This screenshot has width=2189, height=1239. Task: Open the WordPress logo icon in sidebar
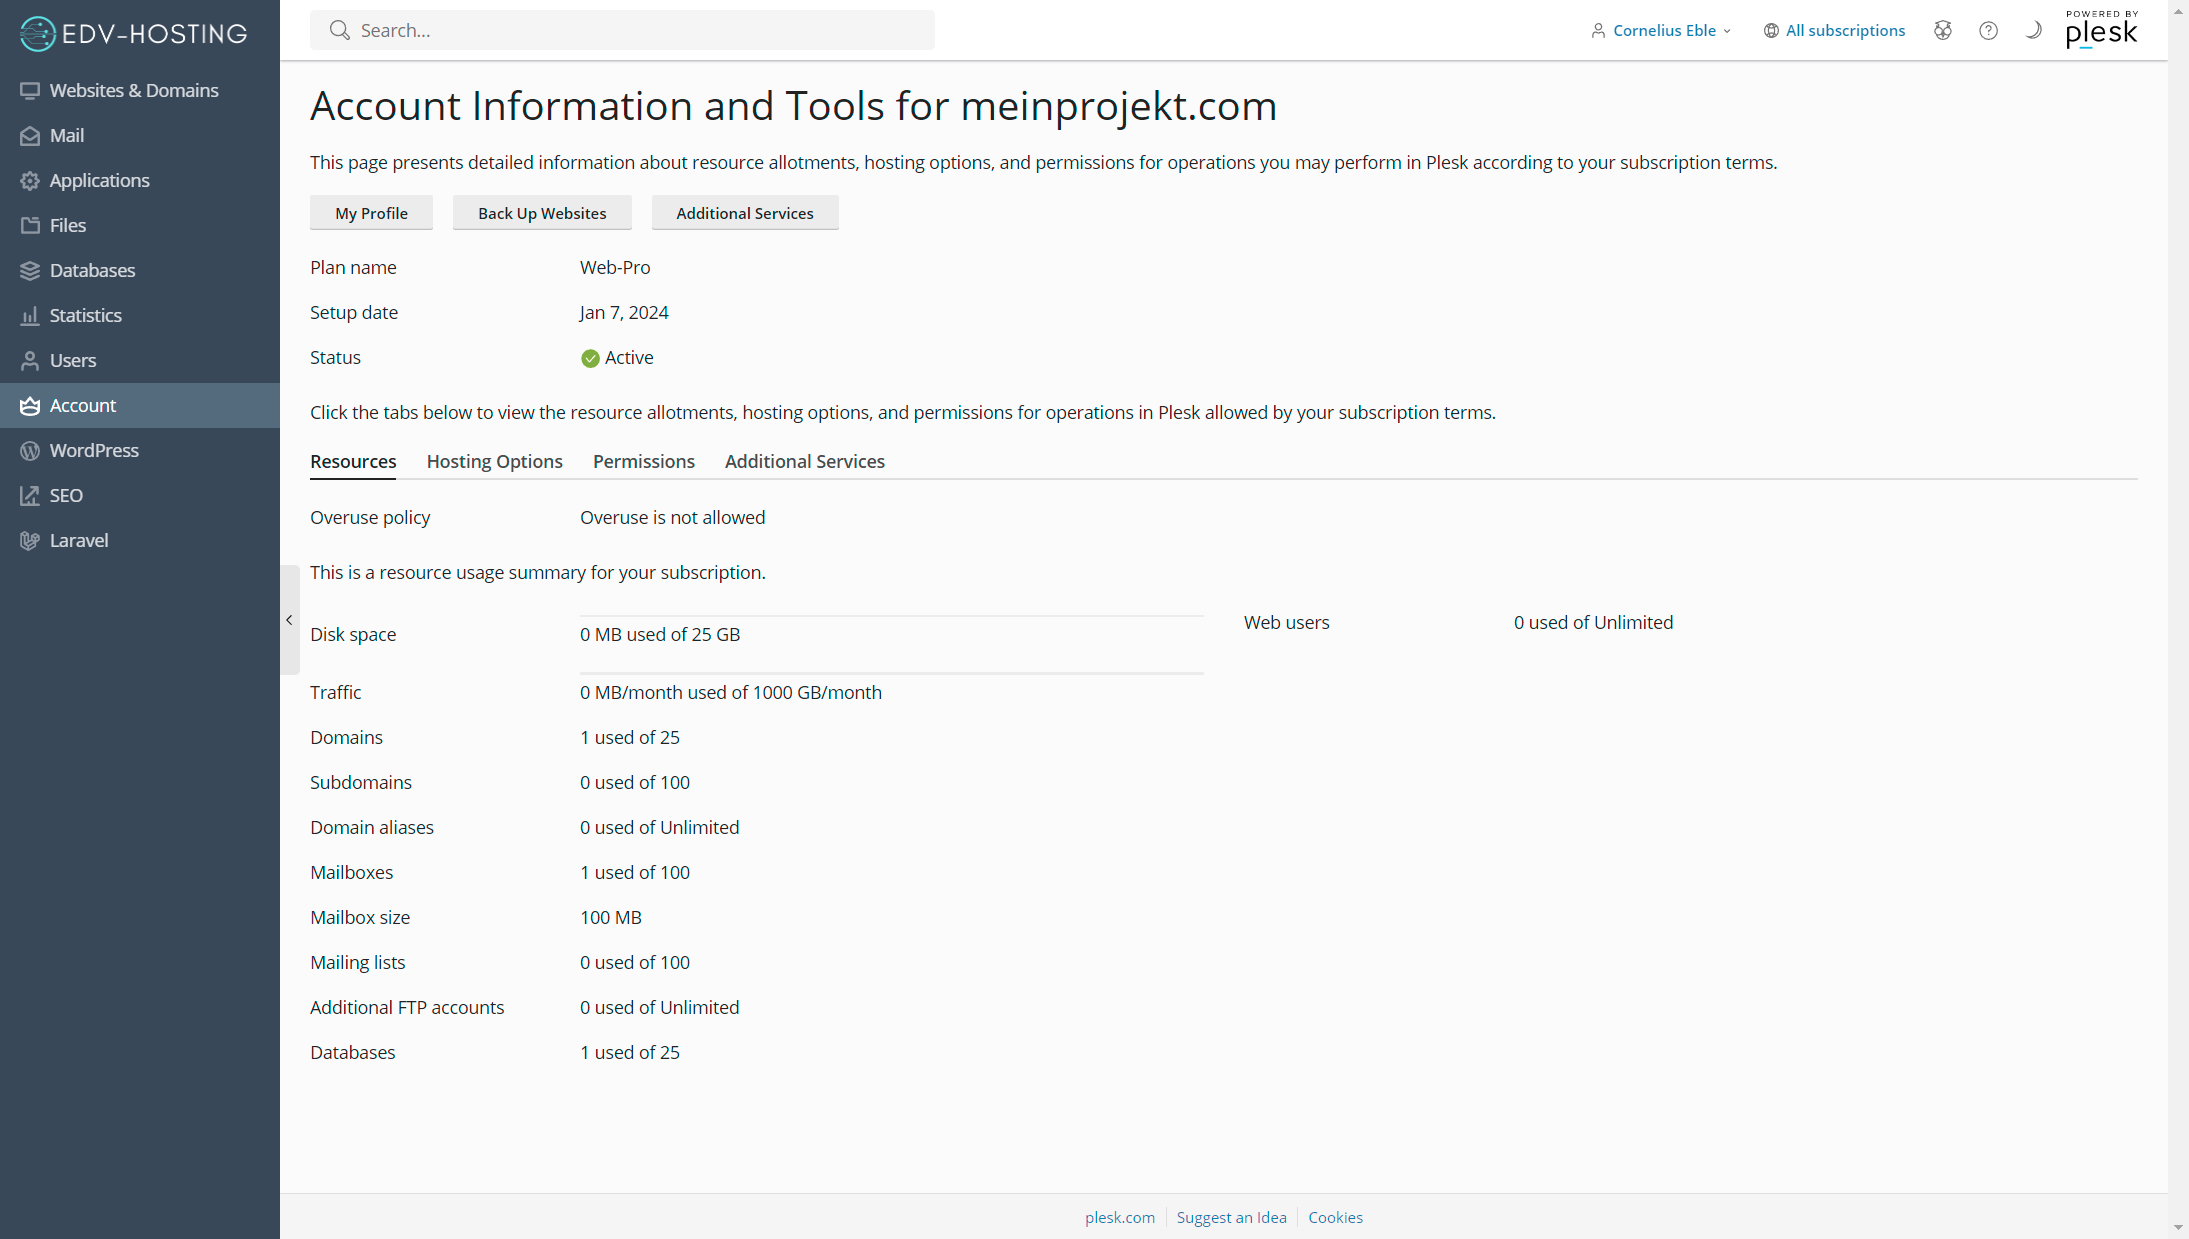(30, 451)
